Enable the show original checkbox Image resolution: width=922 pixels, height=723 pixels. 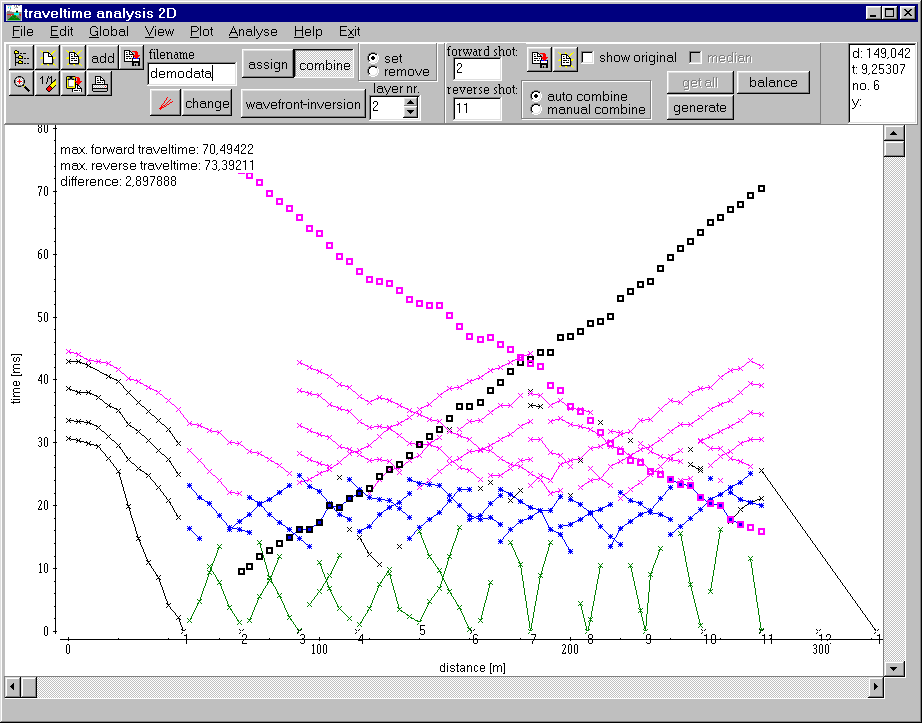588,58
